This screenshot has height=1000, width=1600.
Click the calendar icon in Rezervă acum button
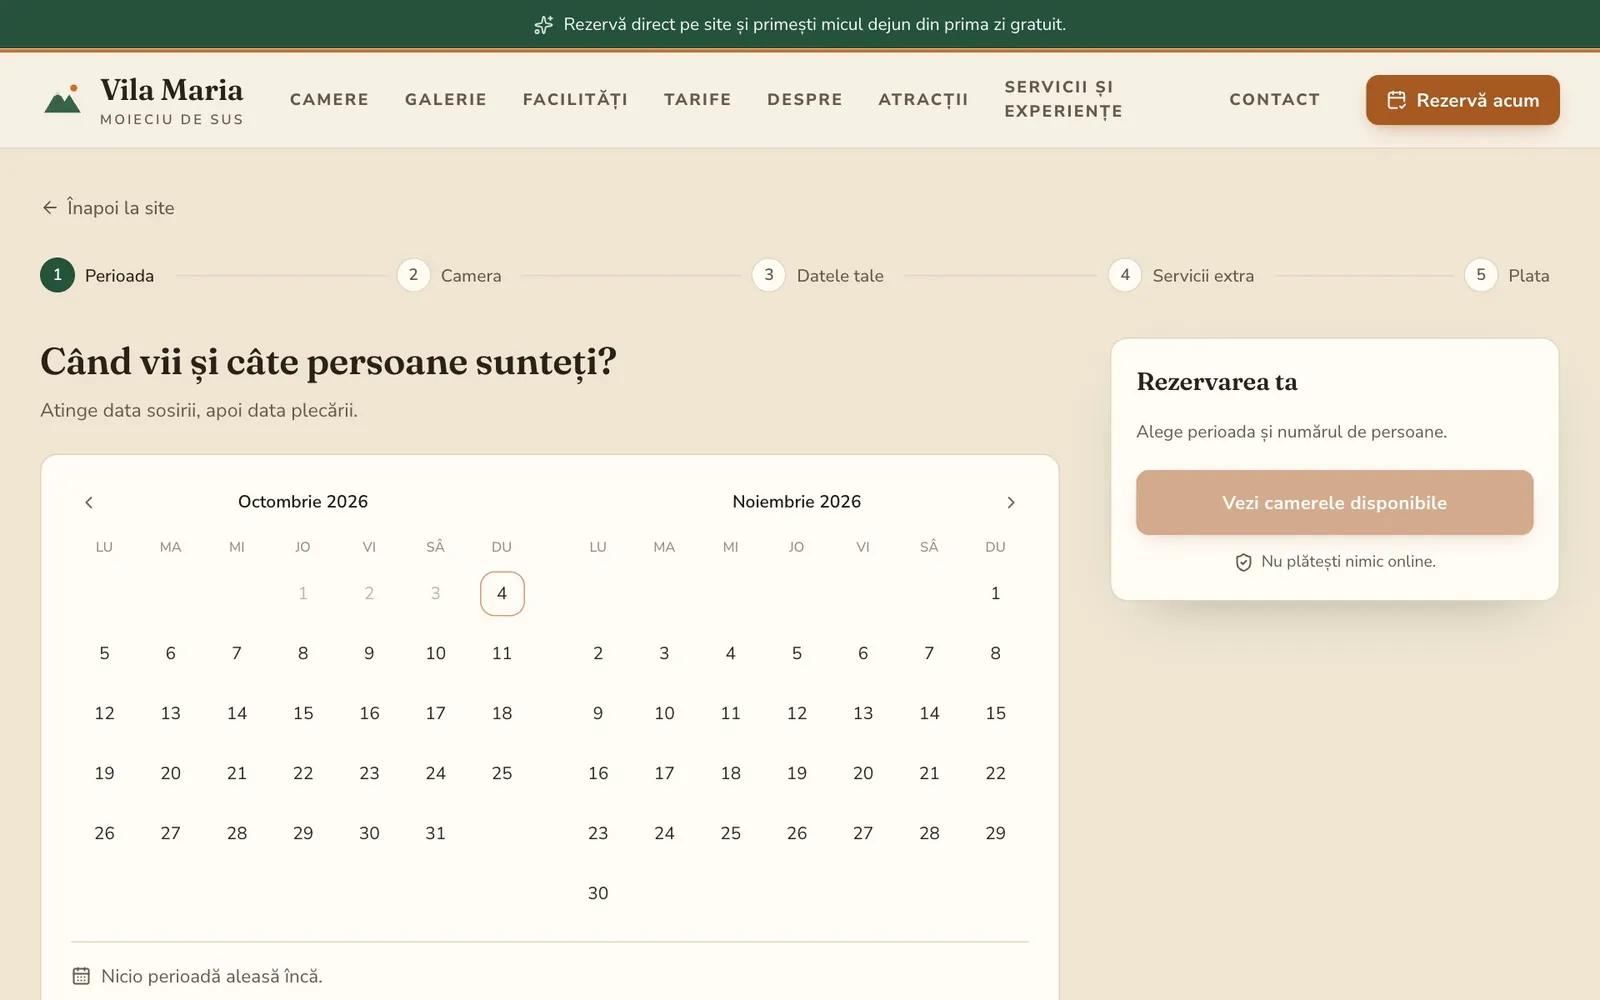point(1396,100)
